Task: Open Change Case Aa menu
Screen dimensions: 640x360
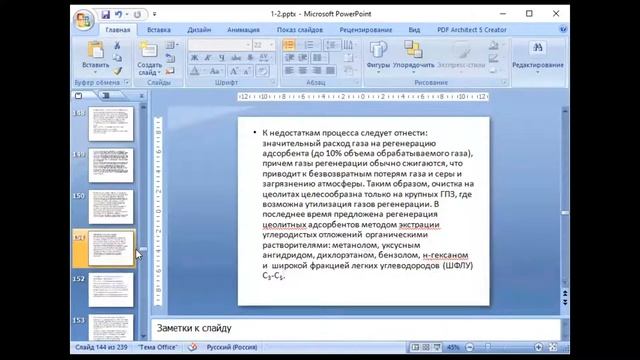Action: (x=215, y=71)
